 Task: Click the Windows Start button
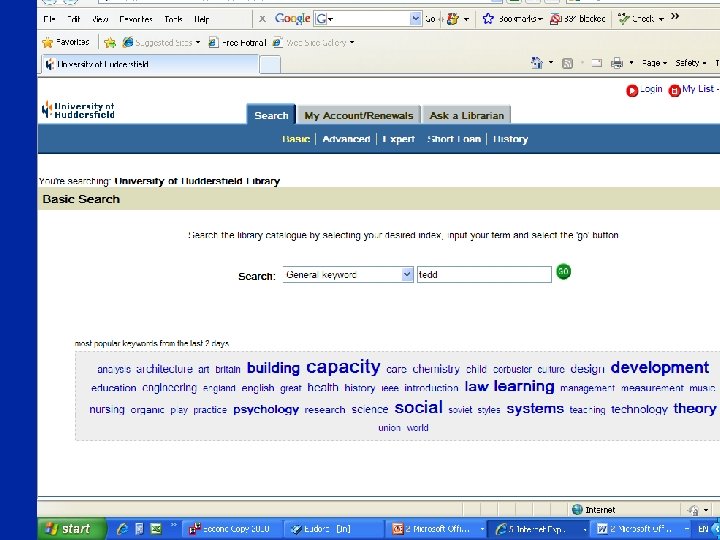(x=72, y=529)
